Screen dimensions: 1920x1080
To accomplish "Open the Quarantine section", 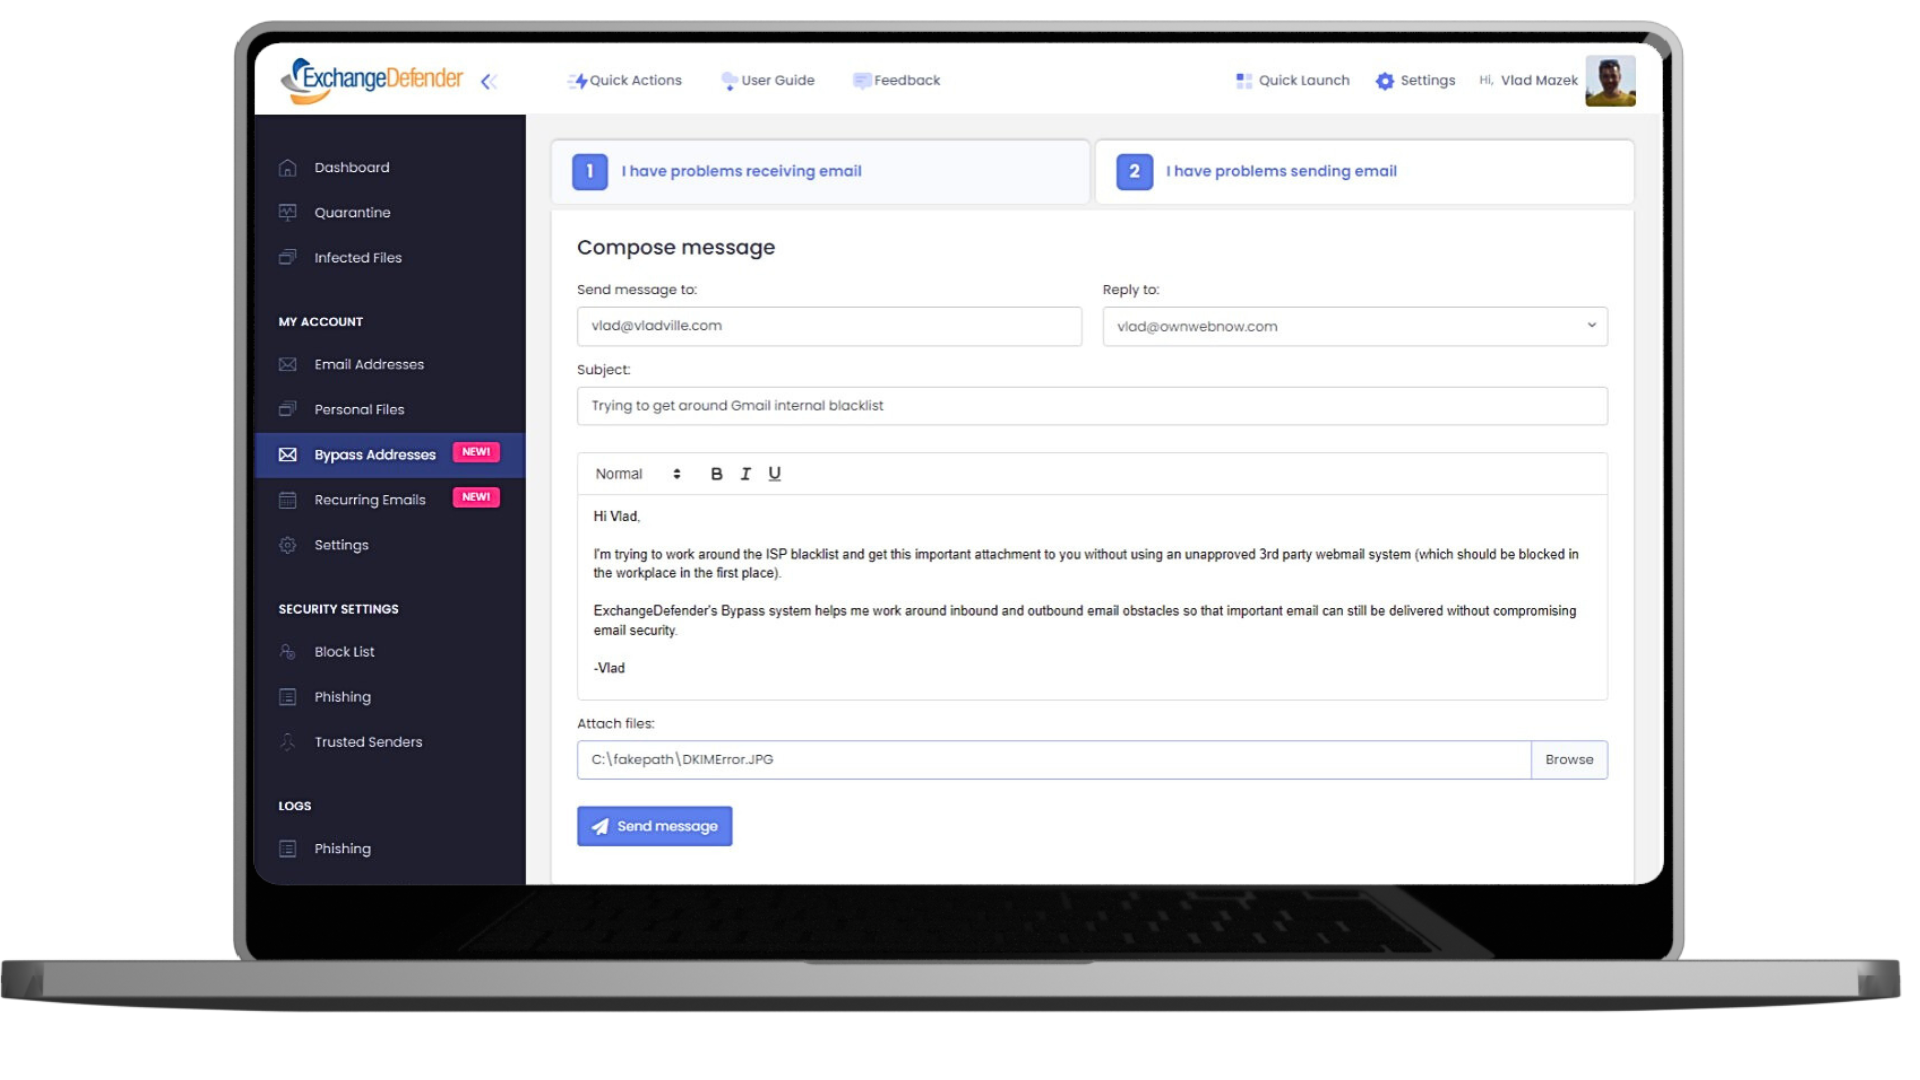I will click(x=351, y=212).
